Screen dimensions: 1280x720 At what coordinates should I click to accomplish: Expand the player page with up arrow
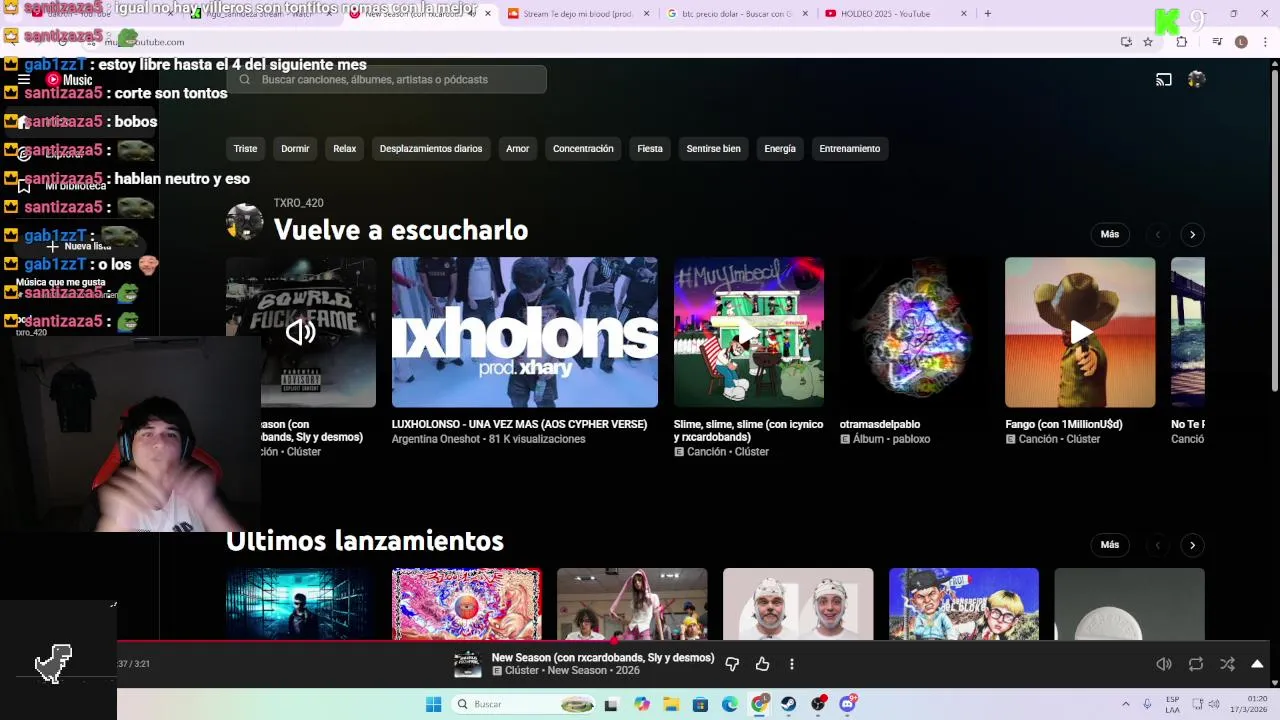(1257, 664)
